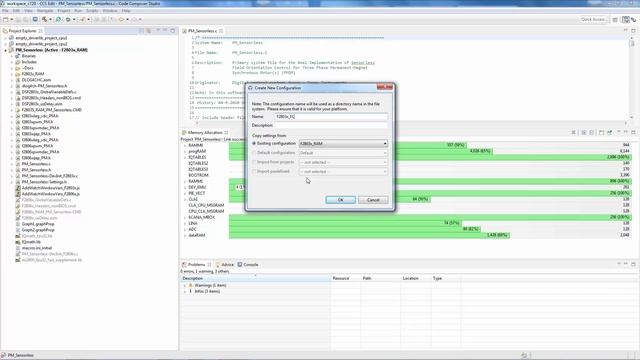Click the PM_Sensorless-Settings.h file icon
Image resolution: width=640 pixels, height=360 pixels.
click(18, 182)
